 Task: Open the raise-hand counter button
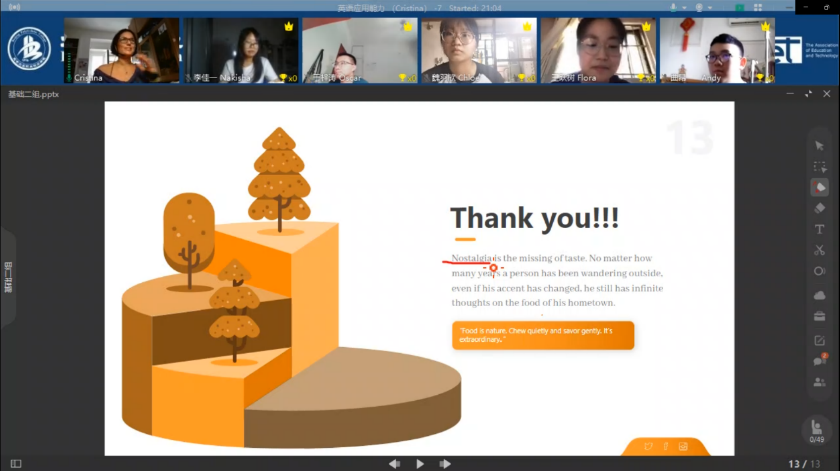819,431
